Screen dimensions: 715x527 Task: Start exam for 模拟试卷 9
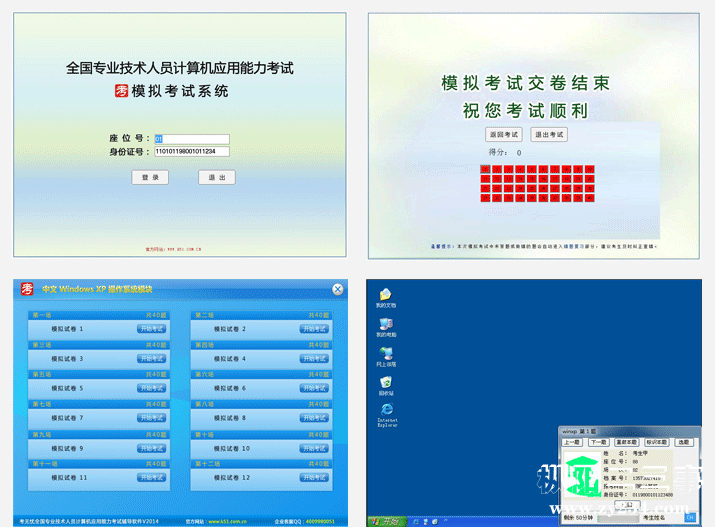tap(152, 449)
